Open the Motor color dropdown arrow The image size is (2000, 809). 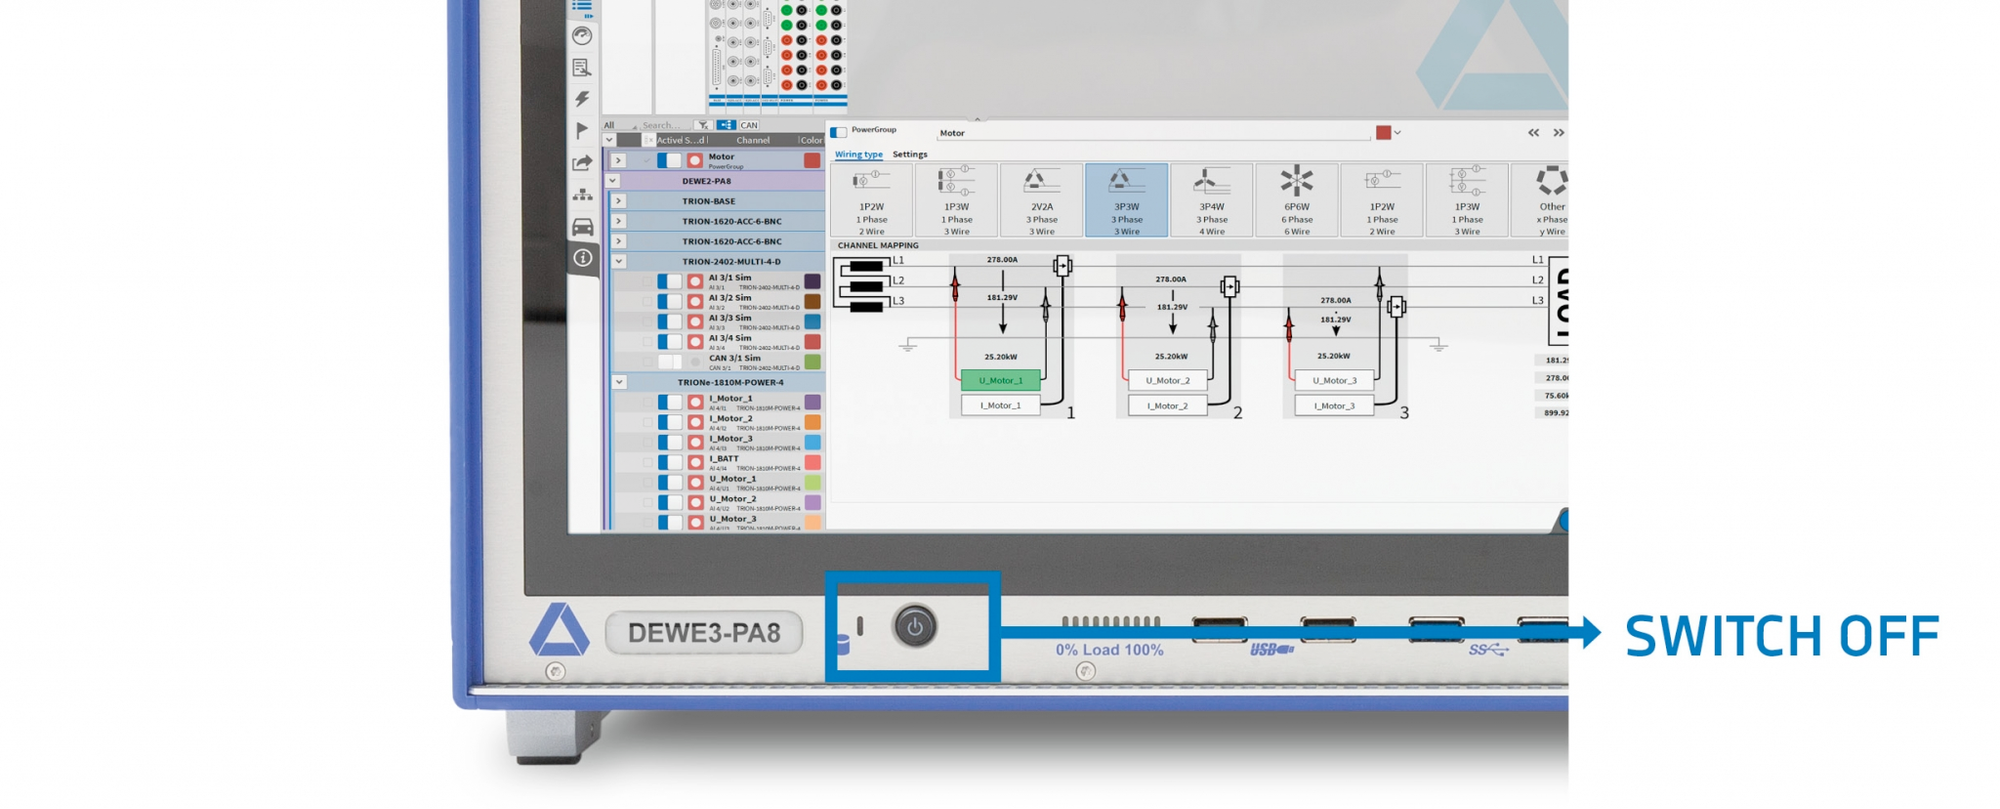pyautogui.click(x=1398, y=132)
